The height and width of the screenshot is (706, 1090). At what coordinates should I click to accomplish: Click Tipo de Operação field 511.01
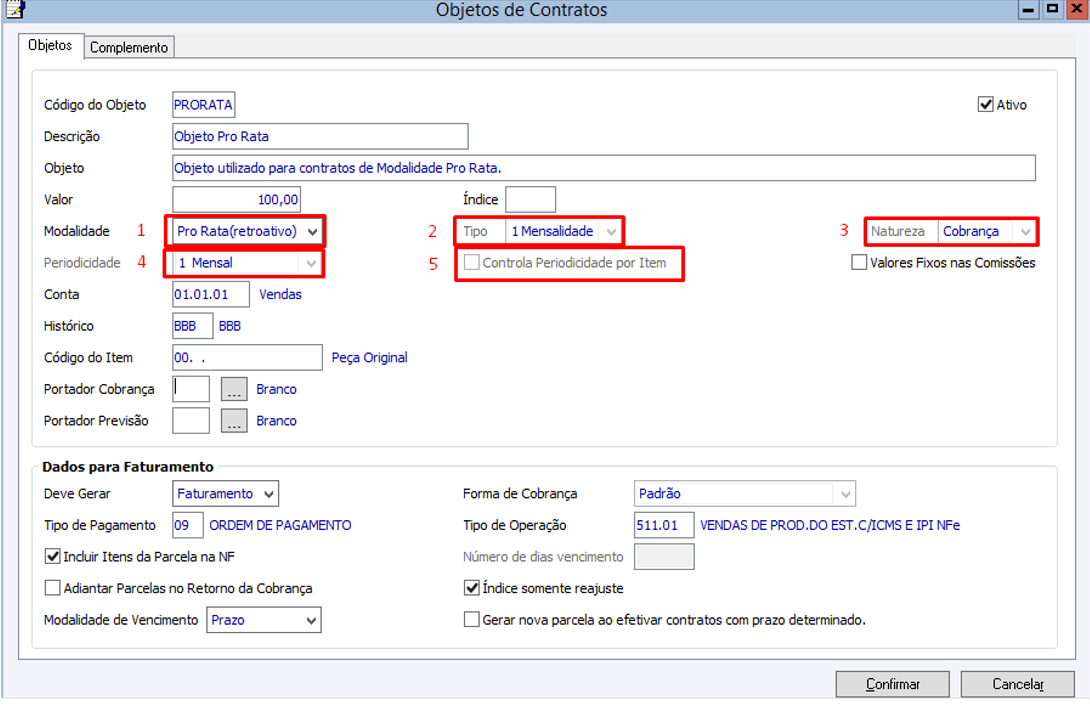(x=664, y=525)
